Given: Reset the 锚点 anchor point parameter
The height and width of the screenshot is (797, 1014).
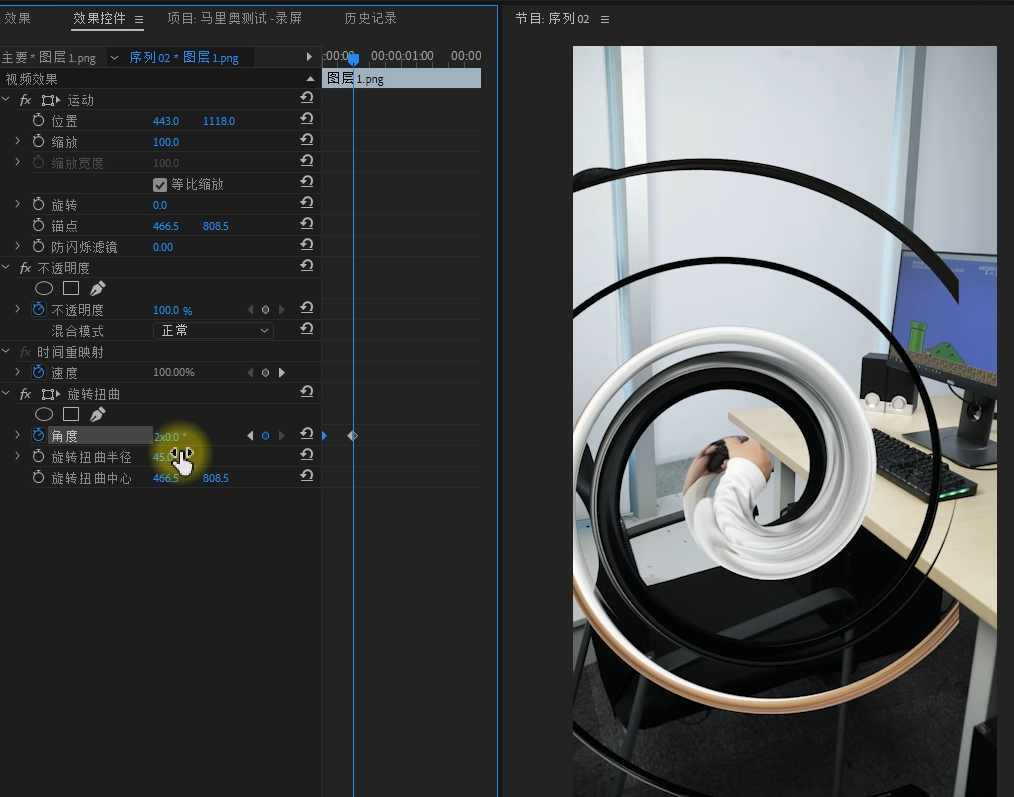Looking at the screenshot, I should coord(307,224).
